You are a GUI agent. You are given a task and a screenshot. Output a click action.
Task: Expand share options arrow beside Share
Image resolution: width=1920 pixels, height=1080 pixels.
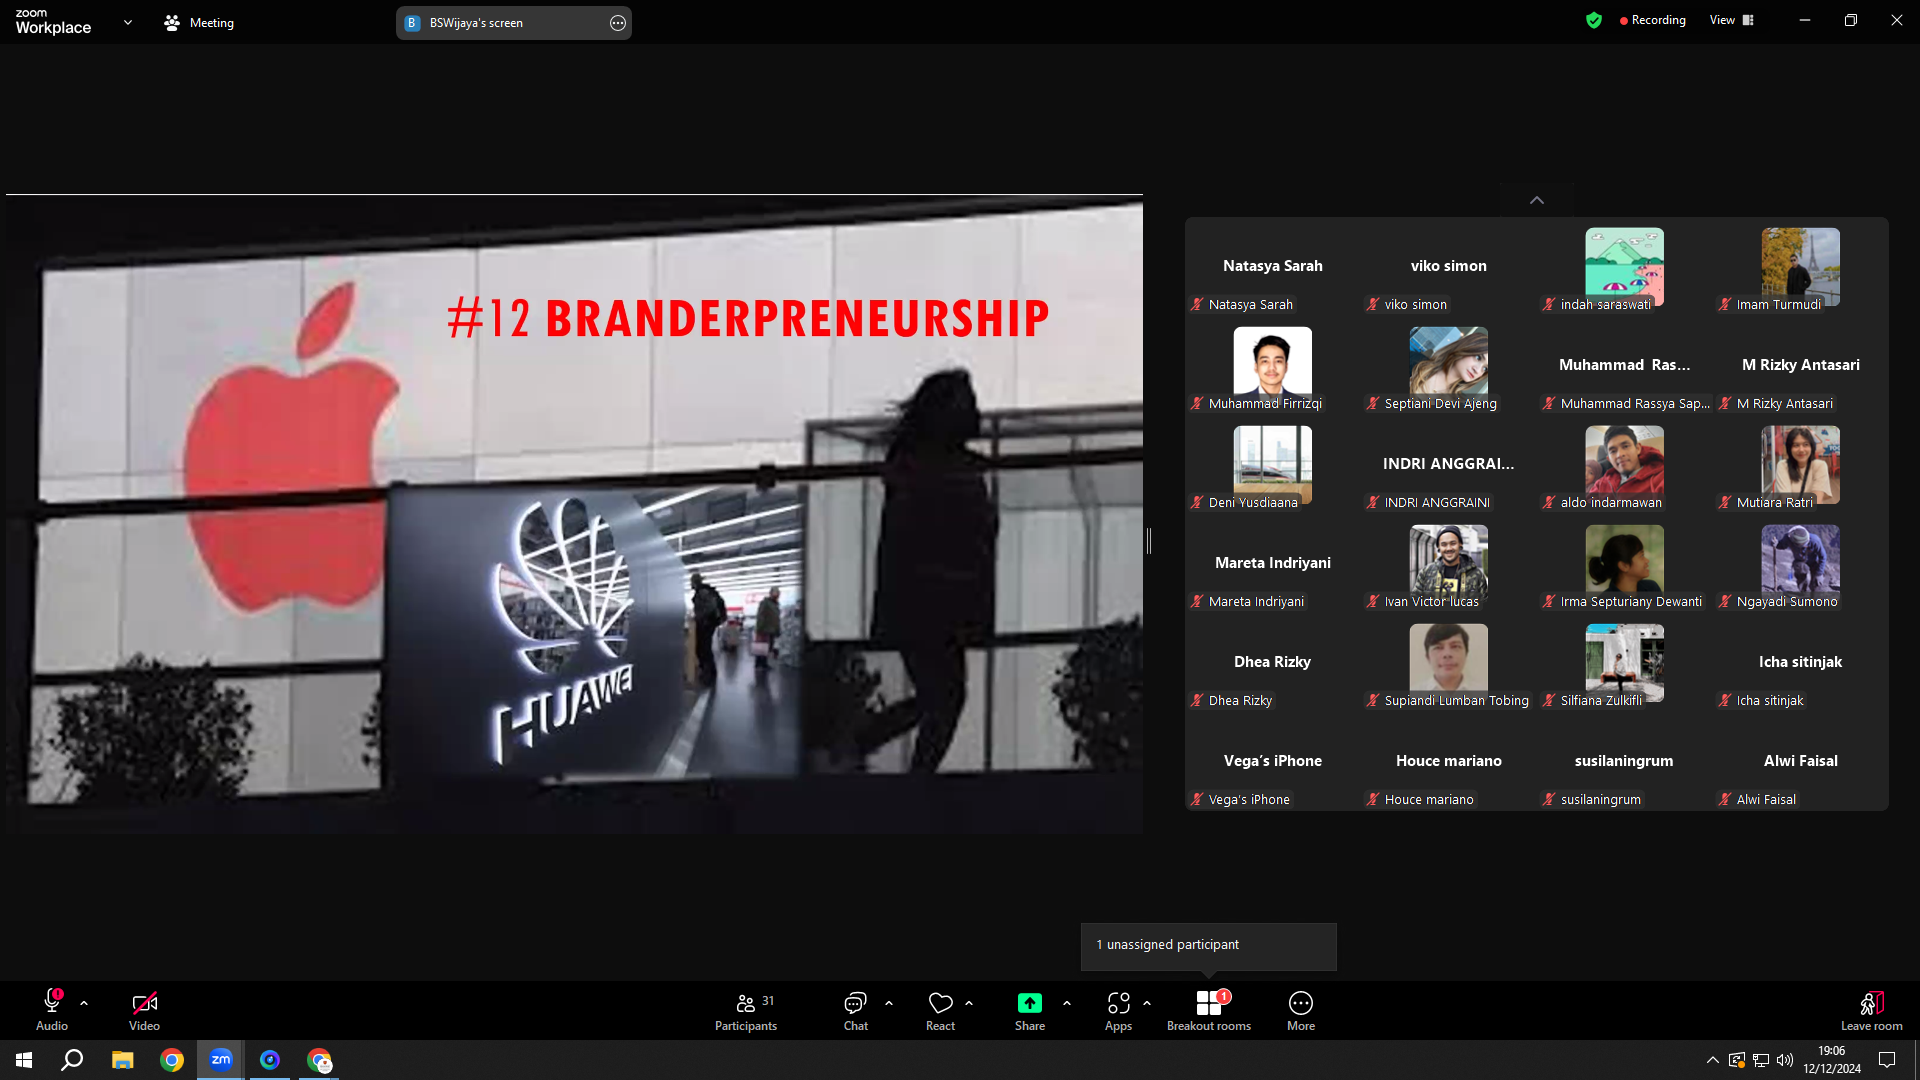tap(1067, 1003)
